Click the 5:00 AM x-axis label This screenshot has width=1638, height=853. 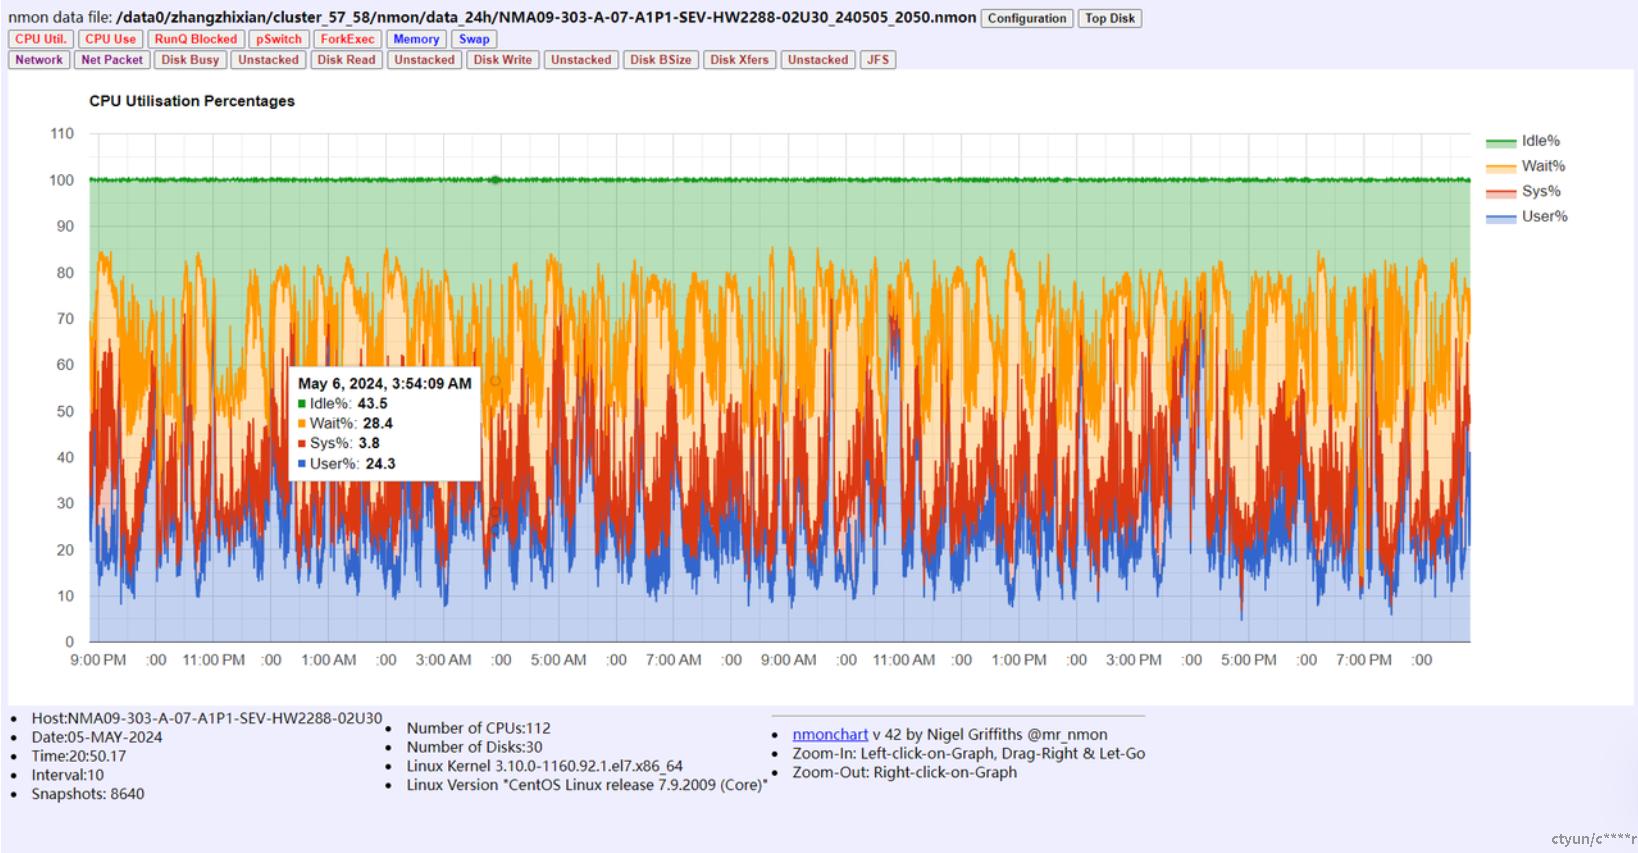tap(558, 660)
